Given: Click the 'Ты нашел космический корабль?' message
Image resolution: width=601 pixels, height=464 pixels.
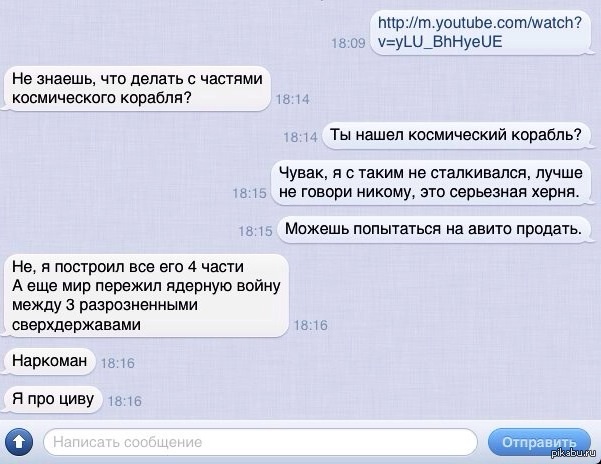Looking at the screenshot, I should pos(456,135).
